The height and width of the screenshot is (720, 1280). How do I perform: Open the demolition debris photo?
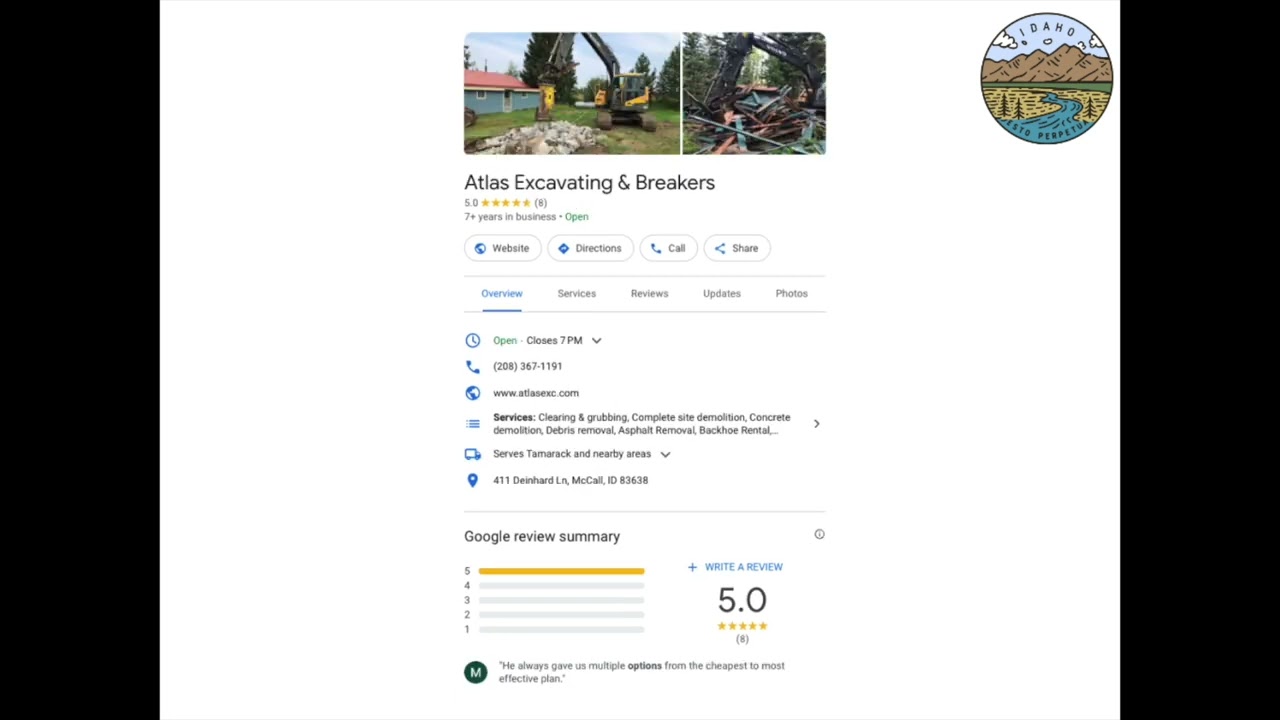pyautogui.click(x=754, y=94)
